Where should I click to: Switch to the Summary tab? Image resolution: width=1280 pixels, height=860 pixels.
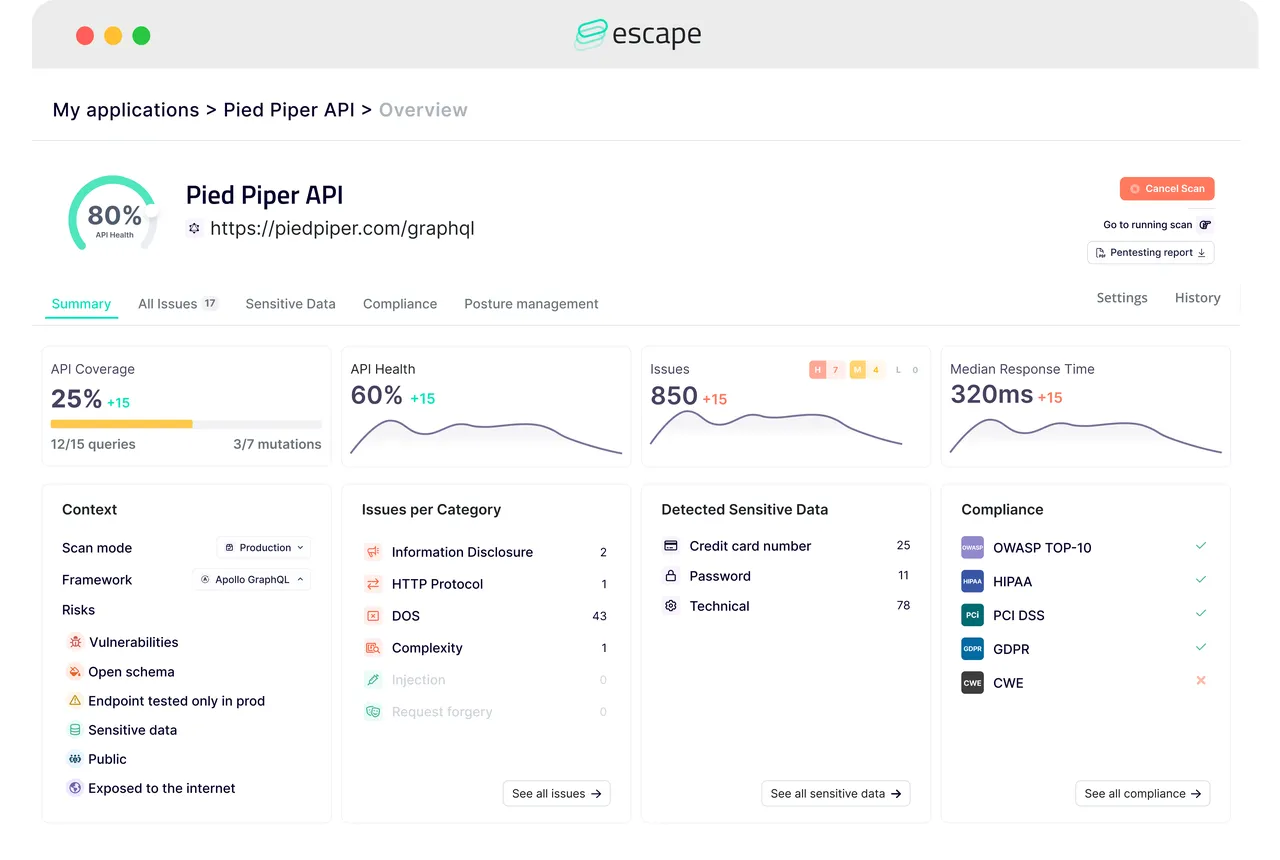point(81,304)
